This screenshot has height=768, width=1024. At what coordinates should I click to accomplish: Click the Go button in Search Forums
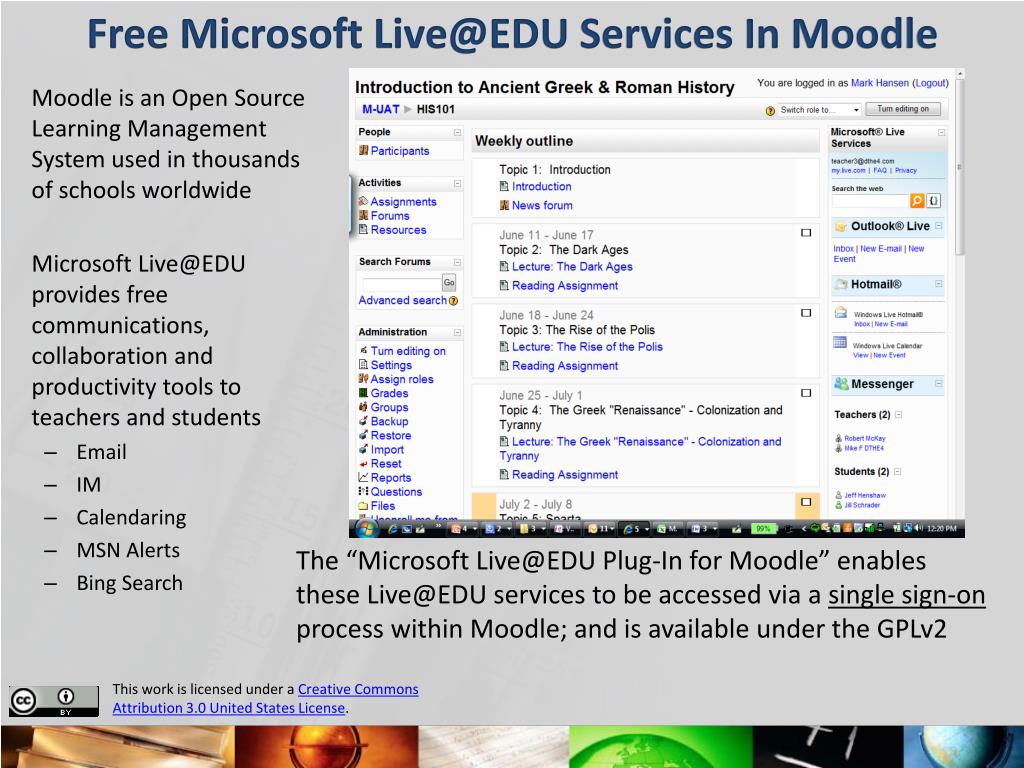pyautogui.click(x=449, y=283)
